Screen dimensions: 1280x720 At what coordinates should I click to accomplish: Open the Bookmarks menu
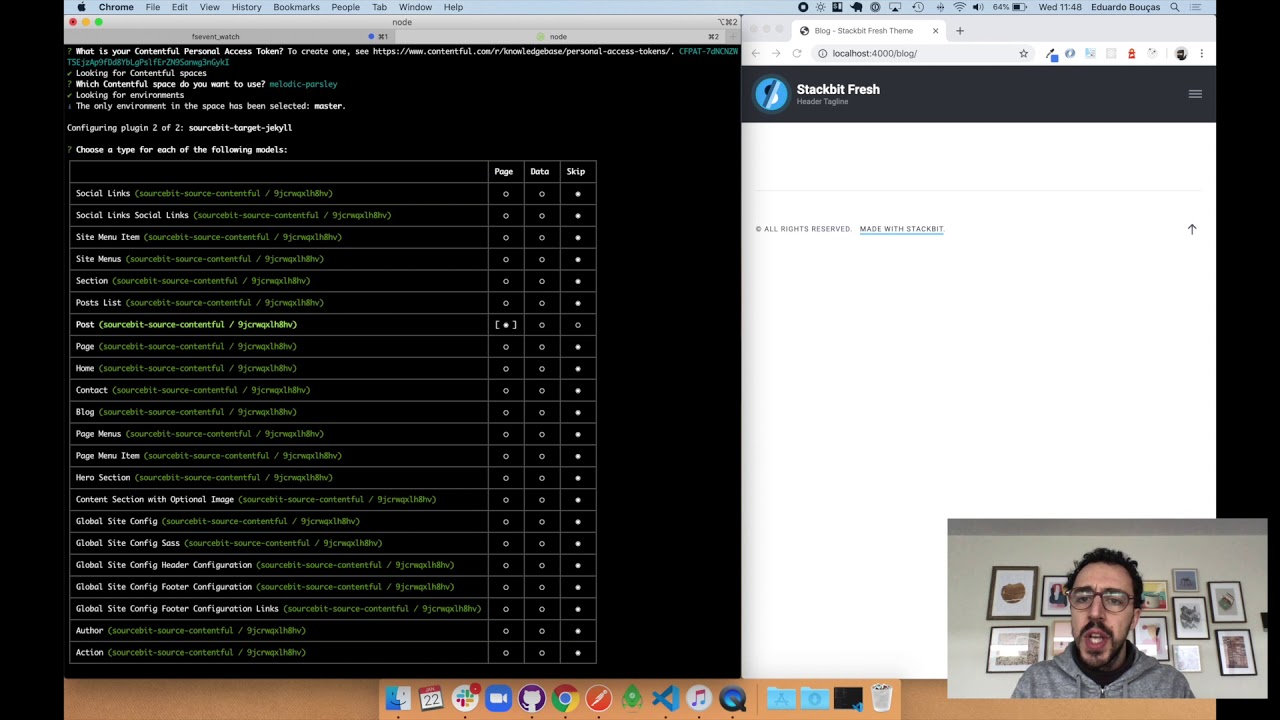click(296, 7)
